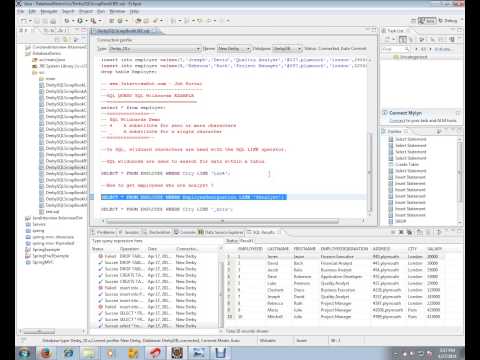This screenshot has height=360, width=480.
Task: Click Collapse All in Package Explorer
Action: point(58,40)
